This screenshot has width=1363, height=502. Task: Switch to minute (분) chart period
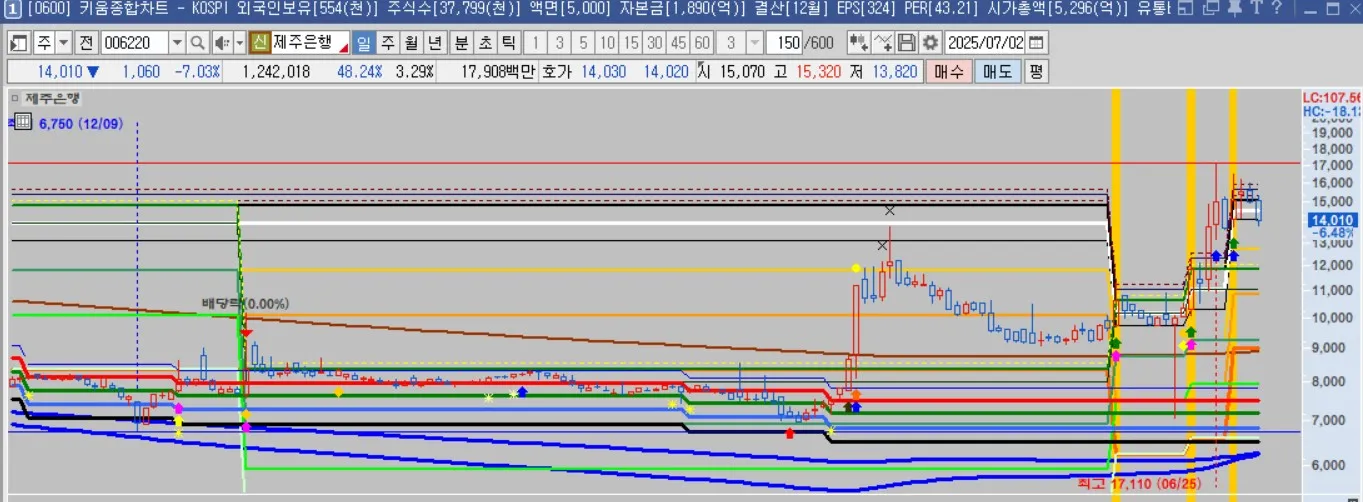coord(461,44)
